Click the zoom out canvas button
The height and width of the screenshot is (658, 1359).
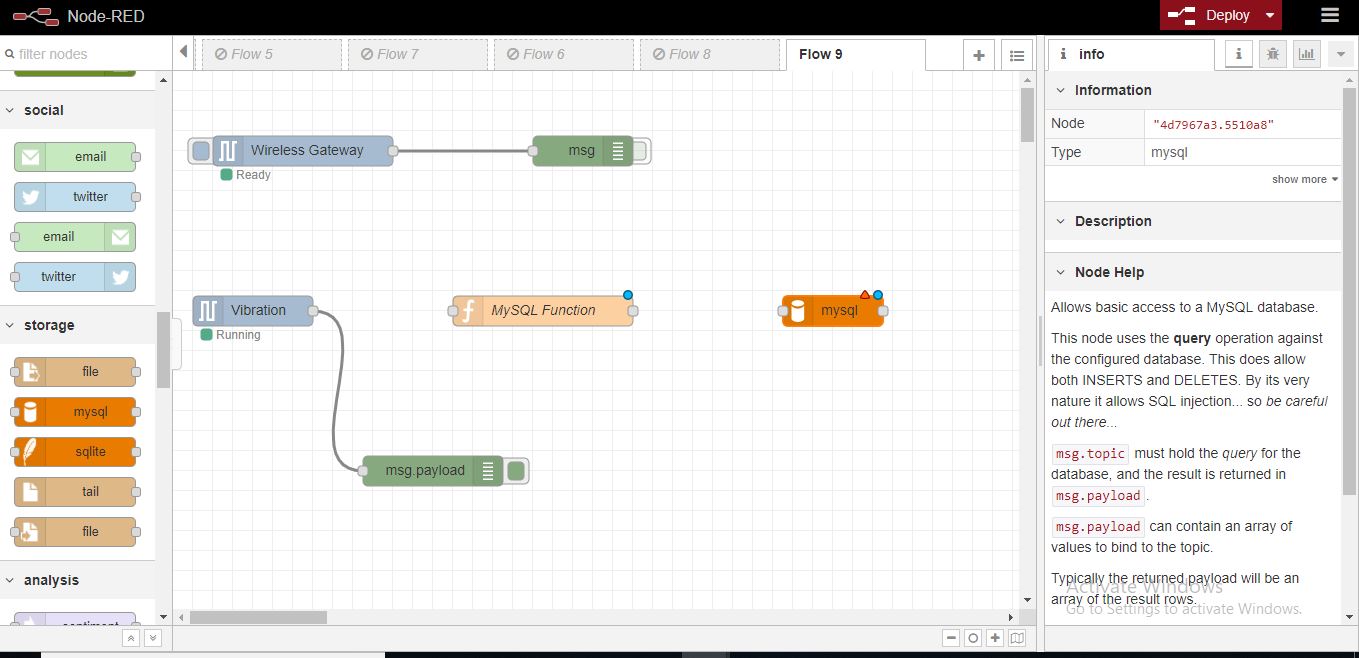951,638
